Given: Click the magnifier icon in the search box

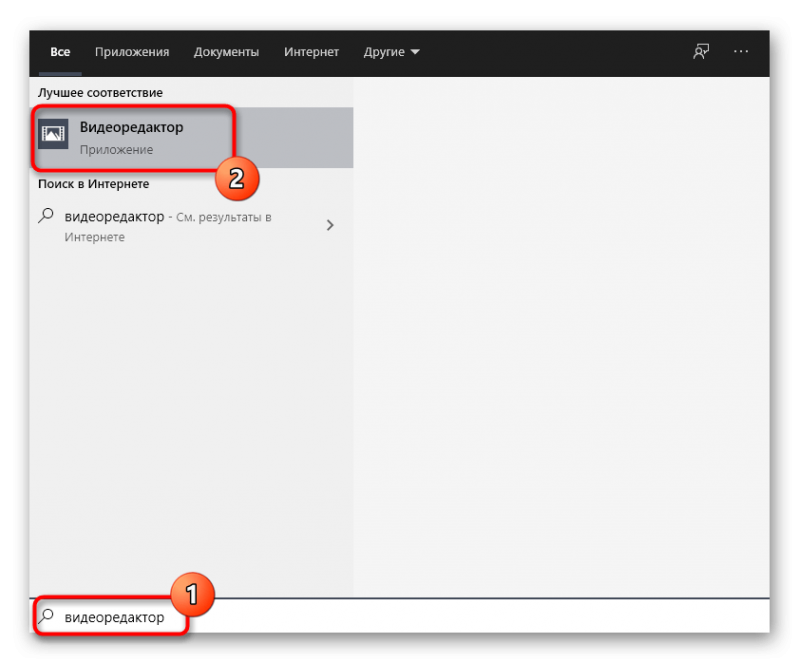Looking at the screenshot, I should tap(47, 617).
